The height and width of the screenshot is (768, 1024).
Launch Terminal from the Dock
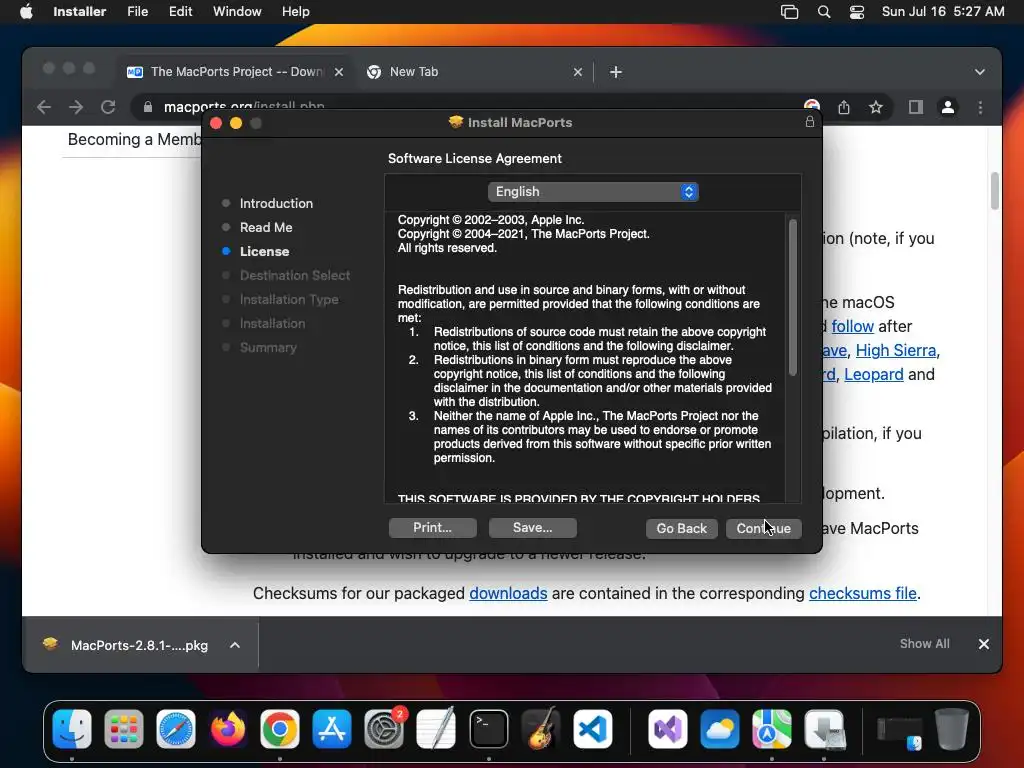tap(488, 729)
